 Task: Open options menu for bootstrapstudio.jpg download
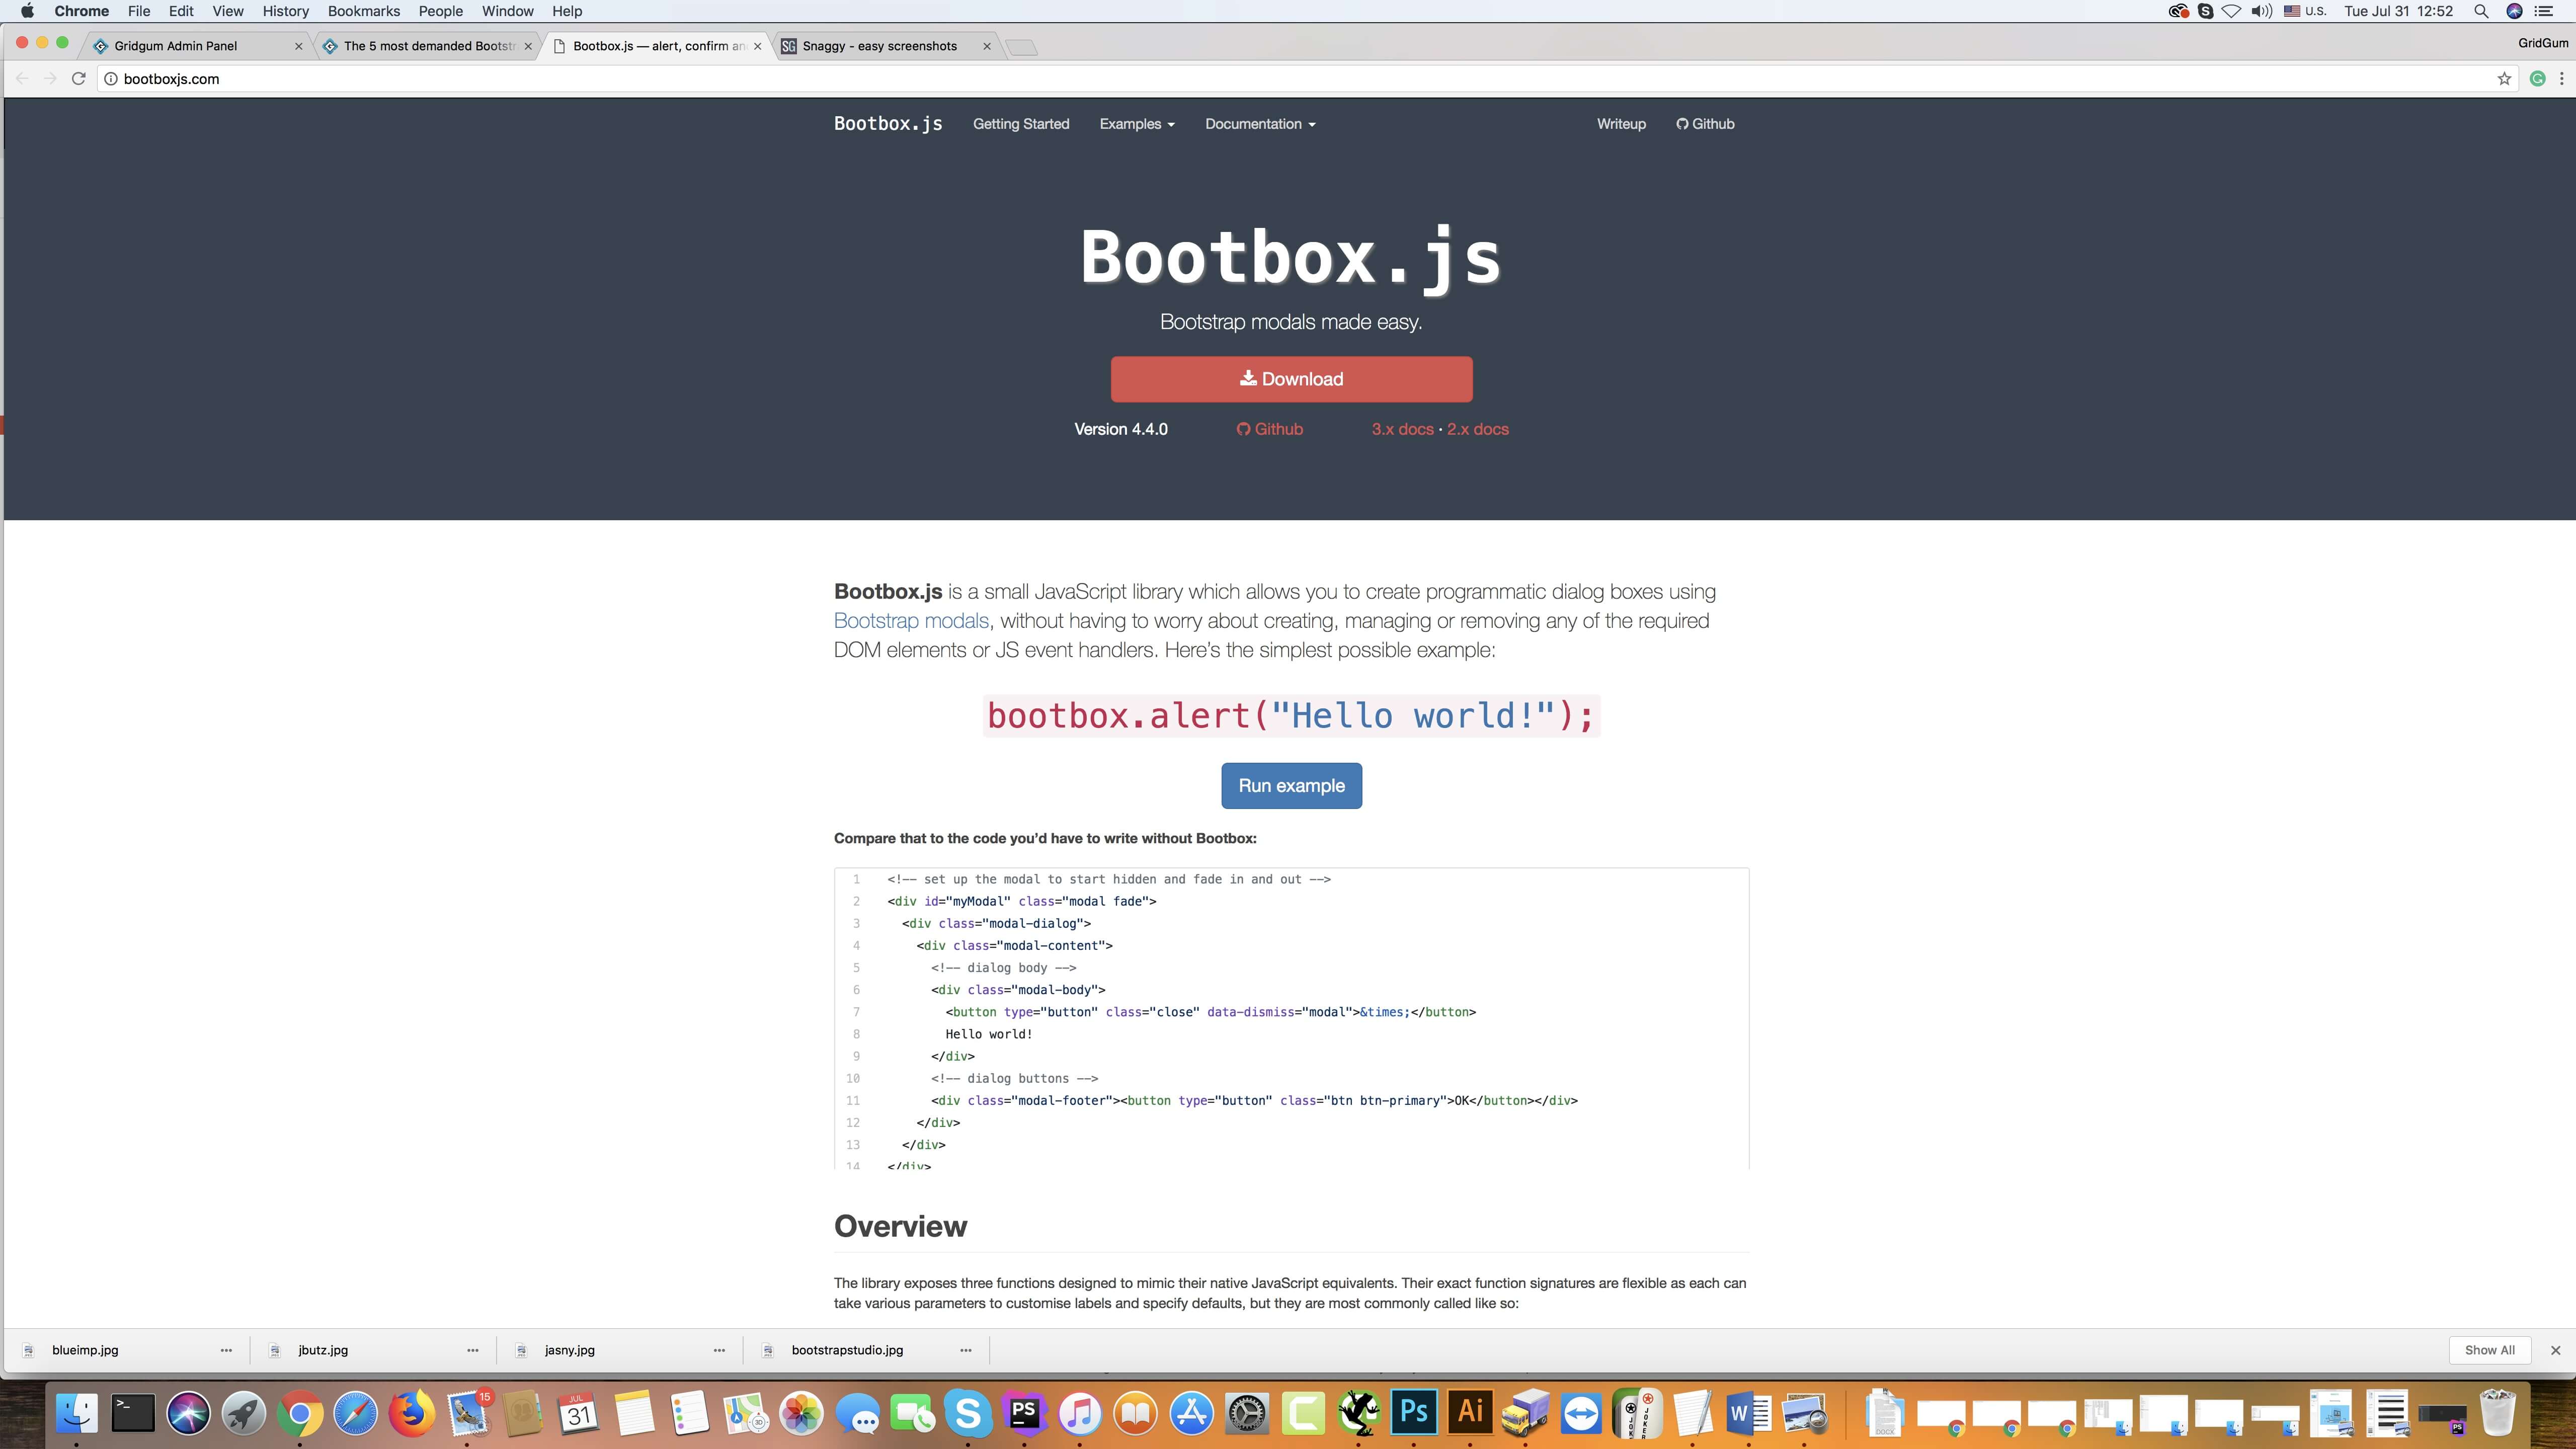point(966,1350)
